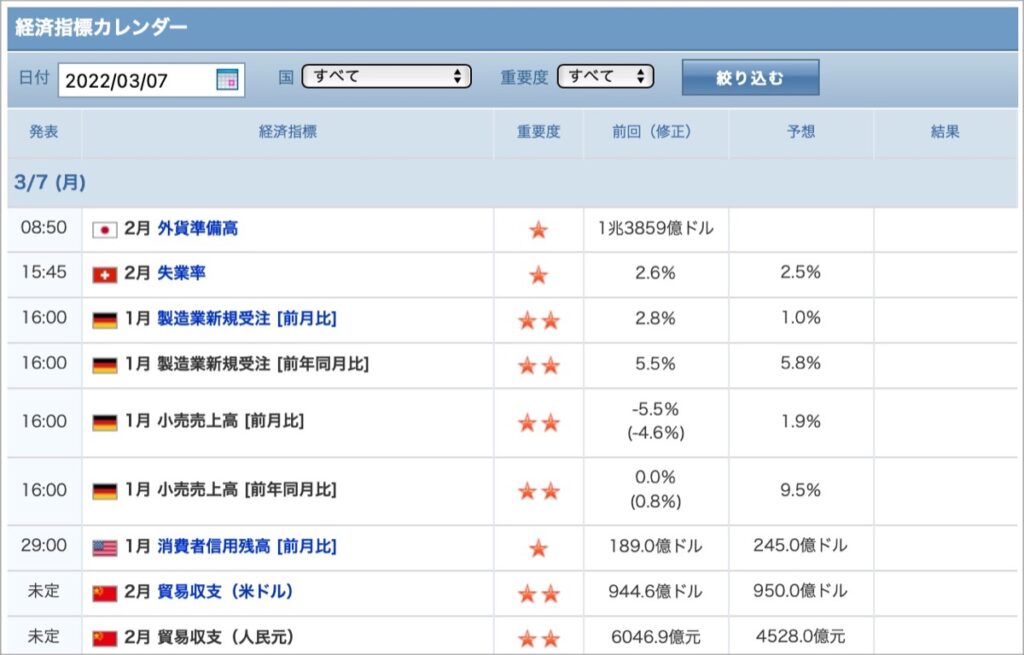Click the German flag for 製造業新規受注 [前月比]
This screenshot has height=655, width=1024.
104,320
